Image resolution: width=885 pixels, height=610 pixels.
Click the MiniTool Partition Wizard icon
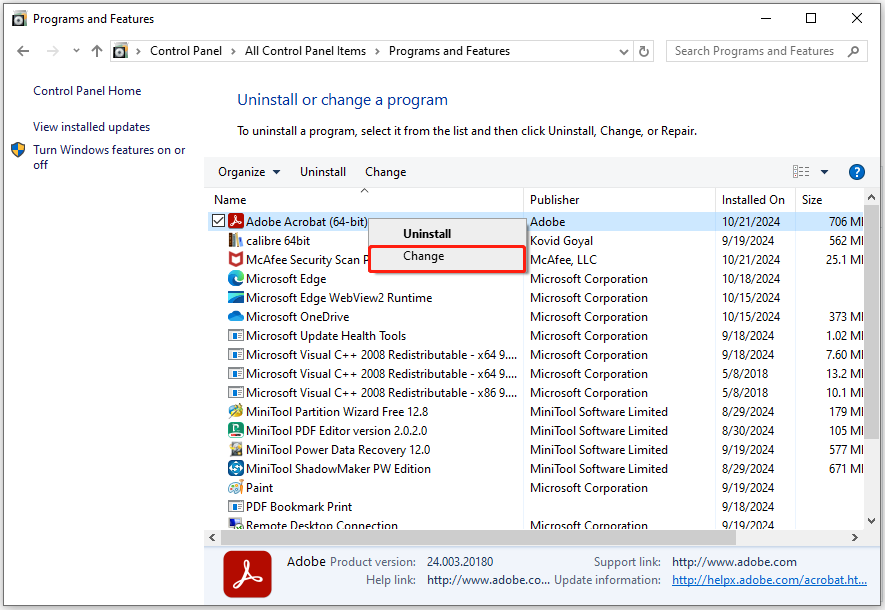coord(236,411)
